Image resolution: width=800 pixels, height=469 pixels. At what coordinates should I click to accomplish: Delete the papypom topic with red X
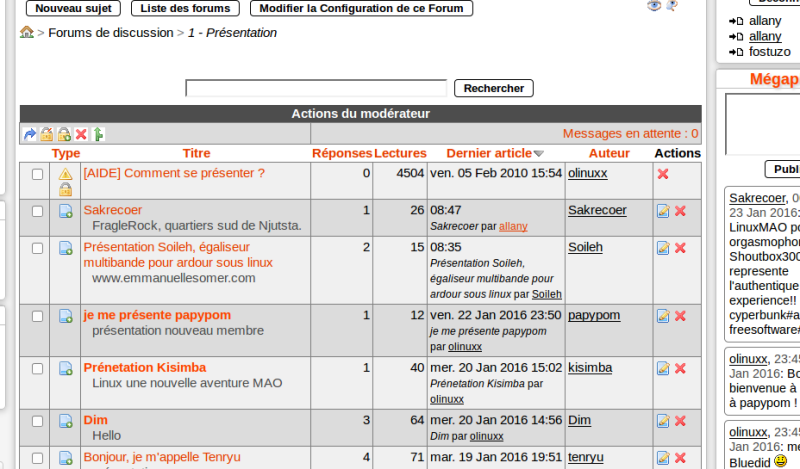tap(680, 316)
